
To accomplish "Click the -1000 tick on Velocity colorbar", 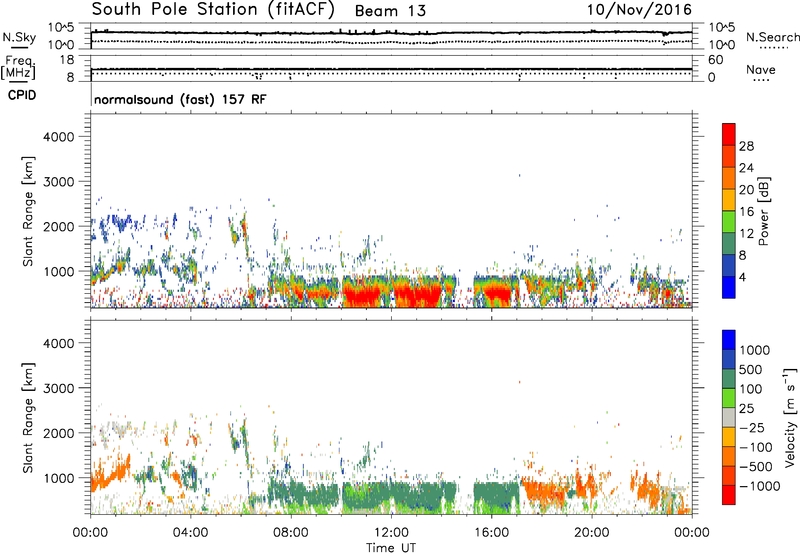I will coord(759,486).
